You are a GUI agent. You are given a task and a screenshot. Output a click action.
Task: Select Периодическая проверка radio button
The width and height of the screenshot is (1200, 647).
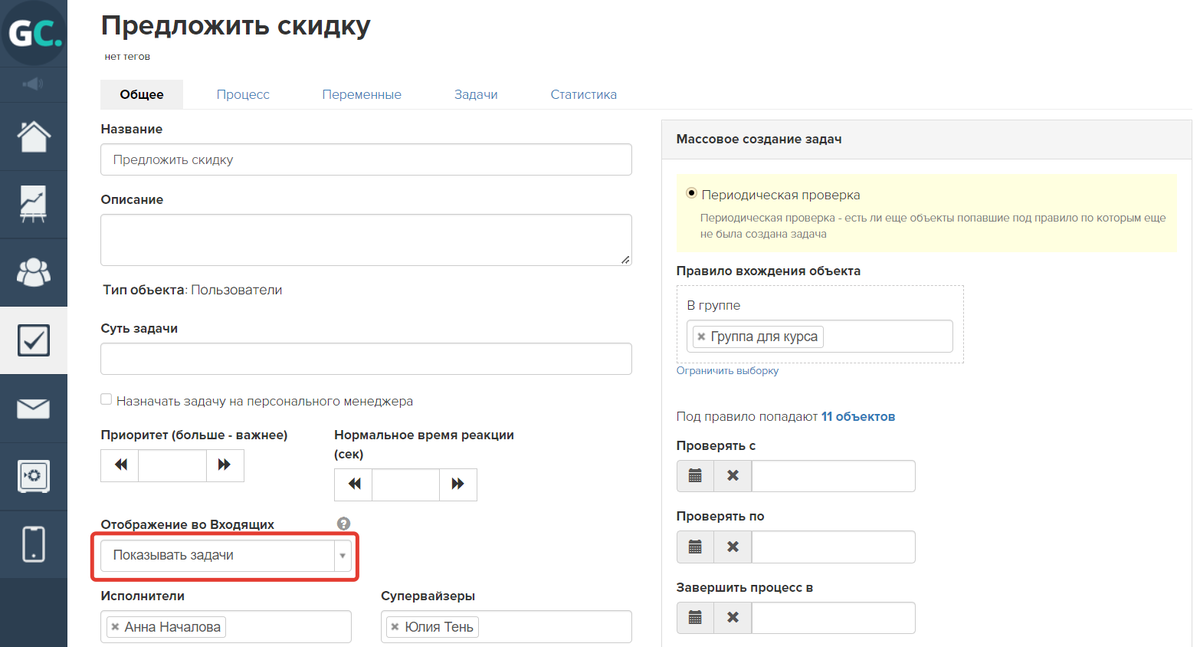[692, 194]
